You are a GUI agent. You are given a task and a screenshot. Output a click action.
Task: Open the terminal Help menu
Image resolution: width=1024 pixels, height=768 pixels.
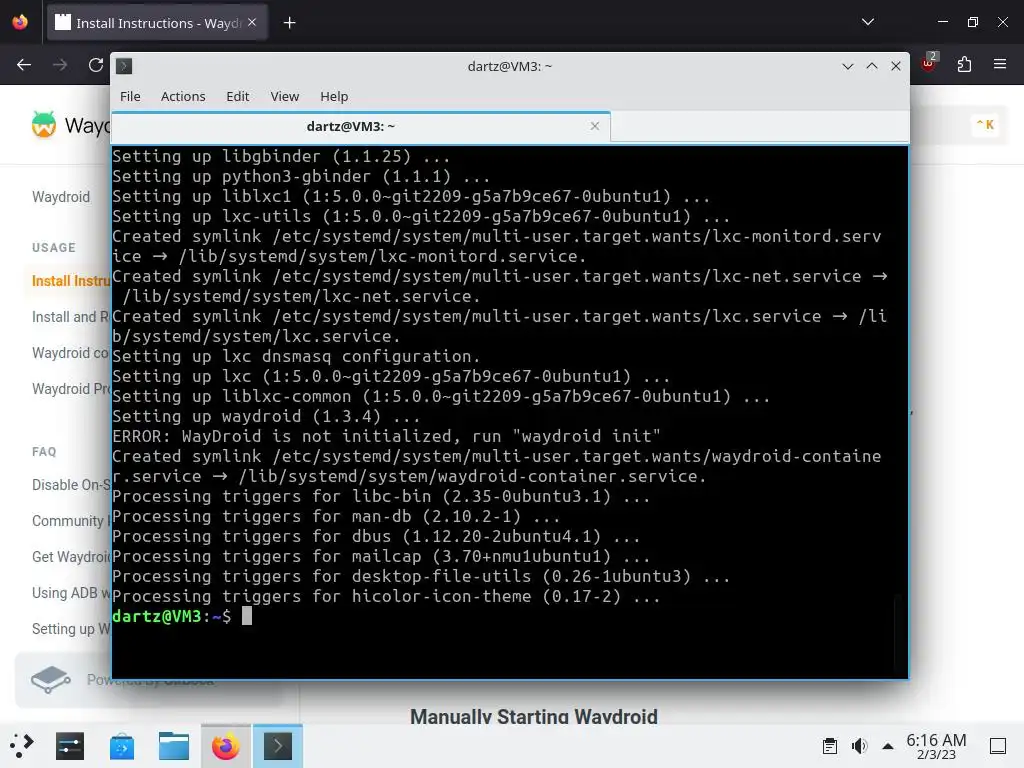[x=334, y=96]
